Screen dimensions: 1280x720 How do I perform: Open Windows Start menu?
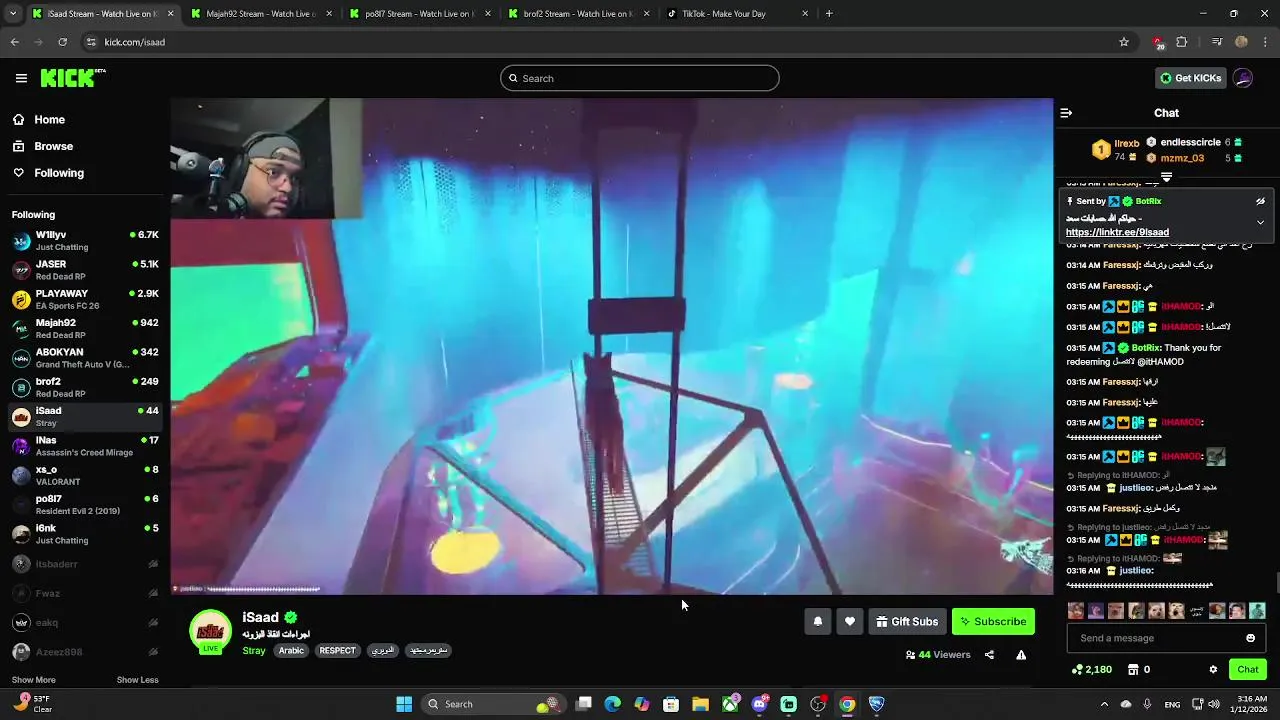404,704
